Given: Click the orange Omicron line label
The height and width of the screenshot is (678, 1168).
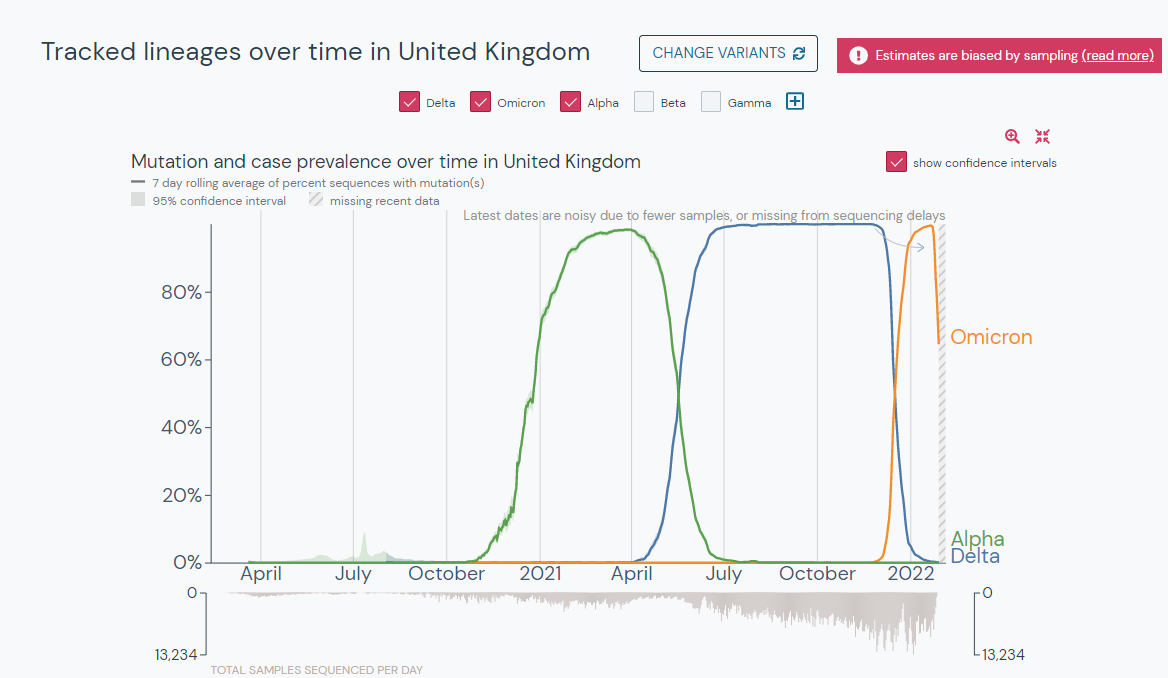Looking at the screenshot, I should (x=991, y=337).
